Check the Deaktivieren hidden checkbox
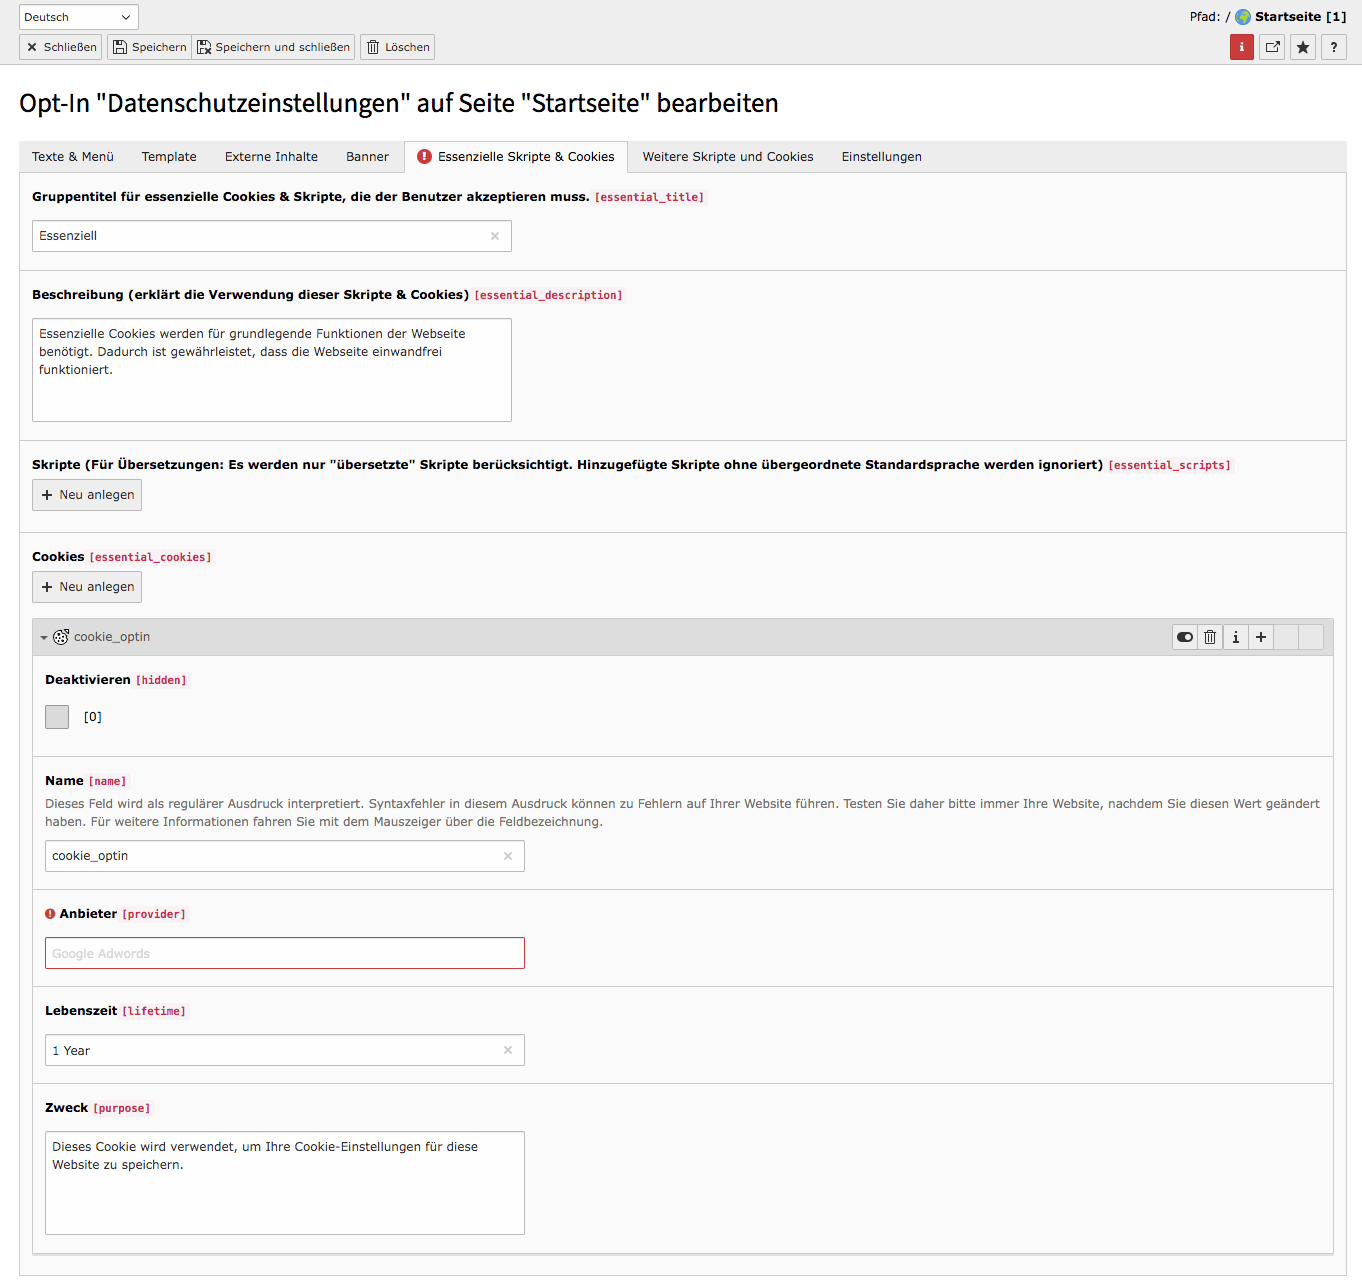The width and height of the screenshot is (1362, 1280). point(57,716)
